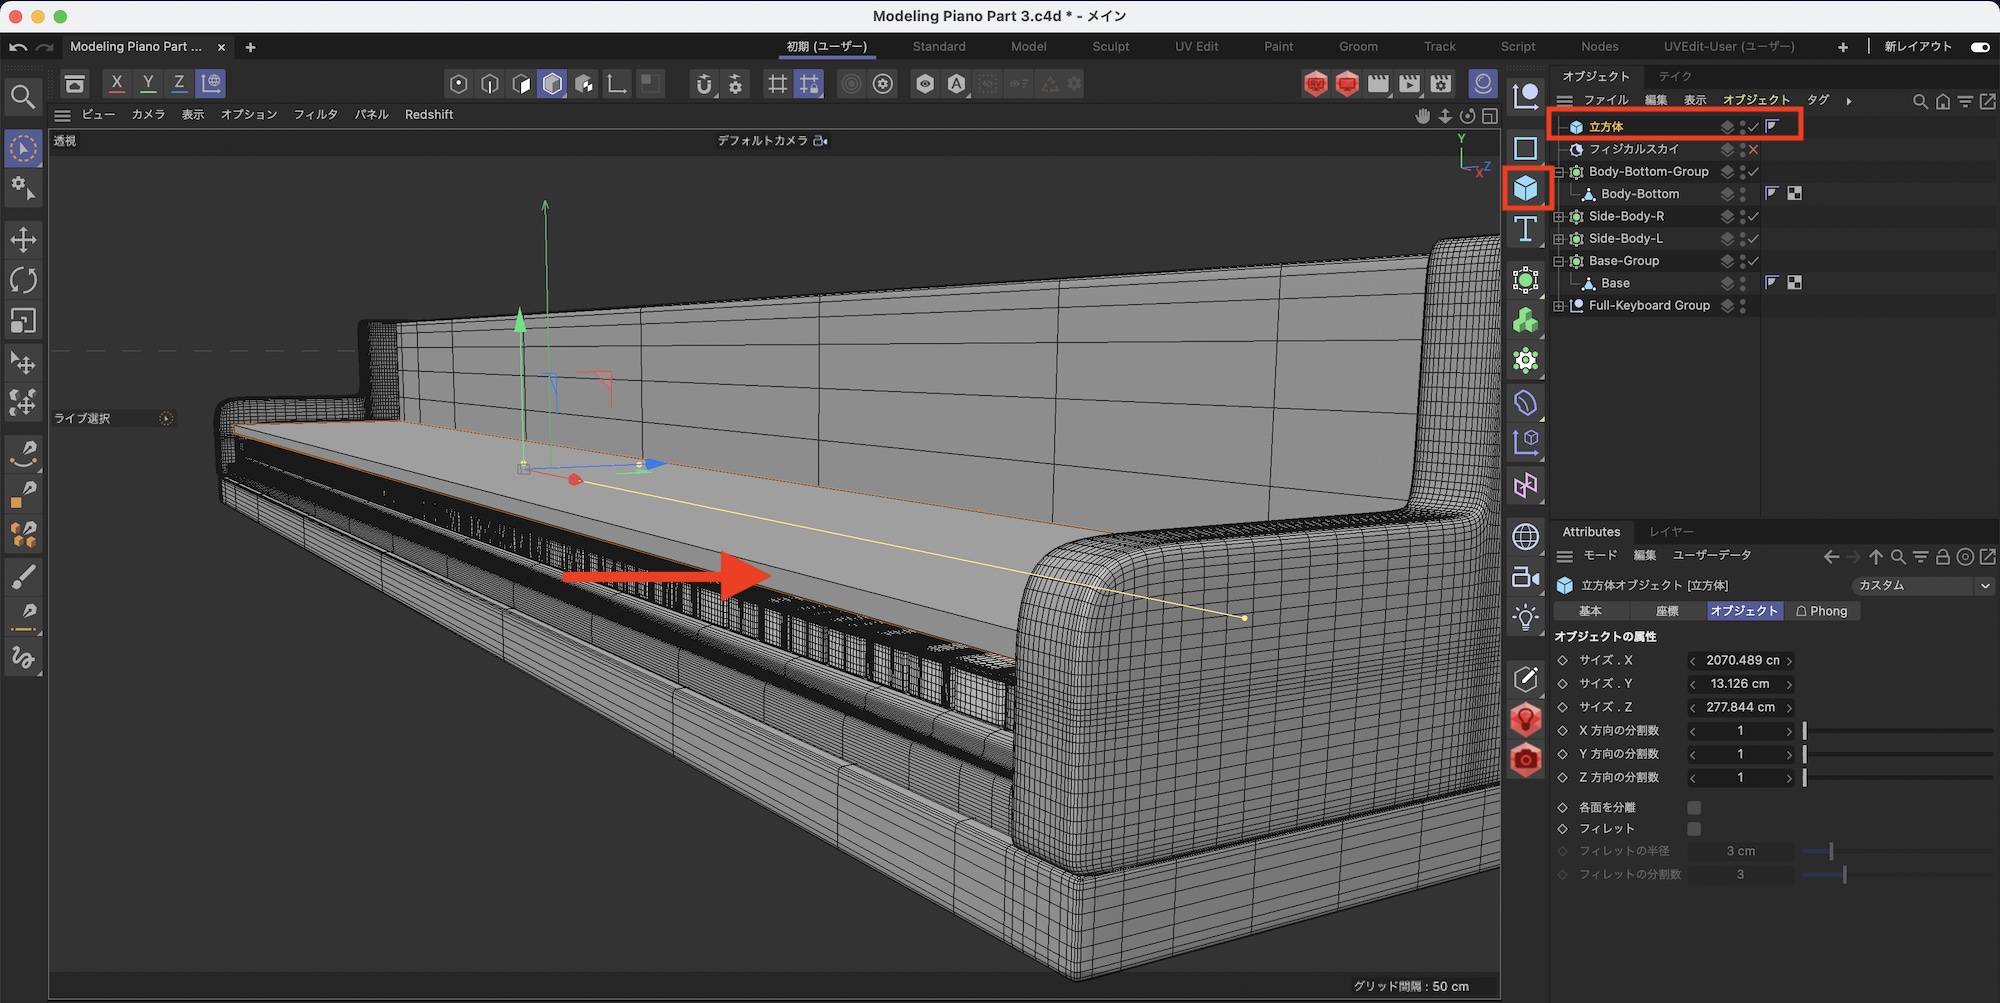The width and height of the screenshot is (2000, 1003).
Task: Click the Phong attribute tab button
Action: tap(1822, 611)
